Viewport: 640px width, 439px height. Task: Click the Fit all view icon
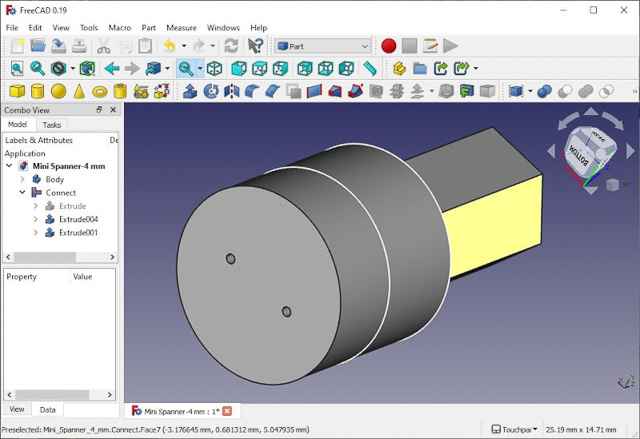coord(16,69)
